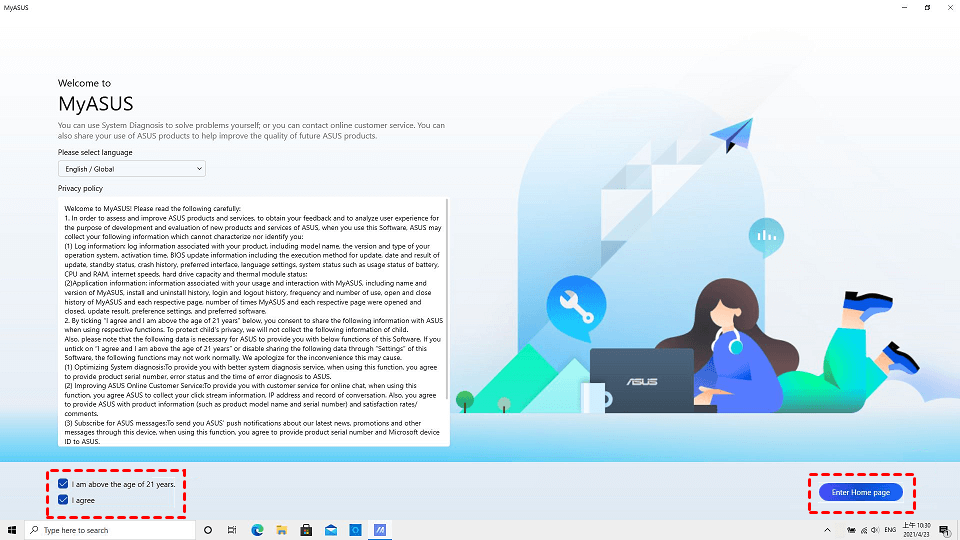Toggle the 'I agree' checkbox
The width and height of the screenshot is (960, 540).
[63, 500]
